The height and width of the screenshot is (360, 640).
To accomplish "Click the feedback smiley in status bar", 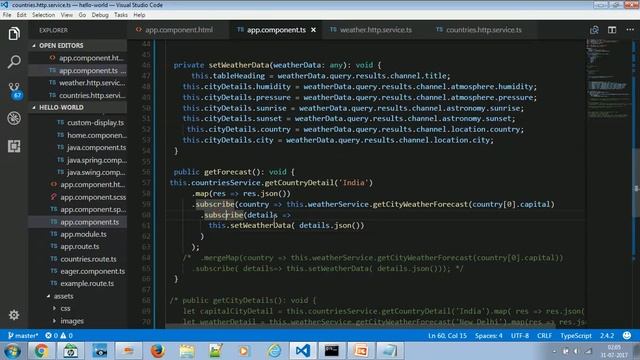I will [627, 336].
